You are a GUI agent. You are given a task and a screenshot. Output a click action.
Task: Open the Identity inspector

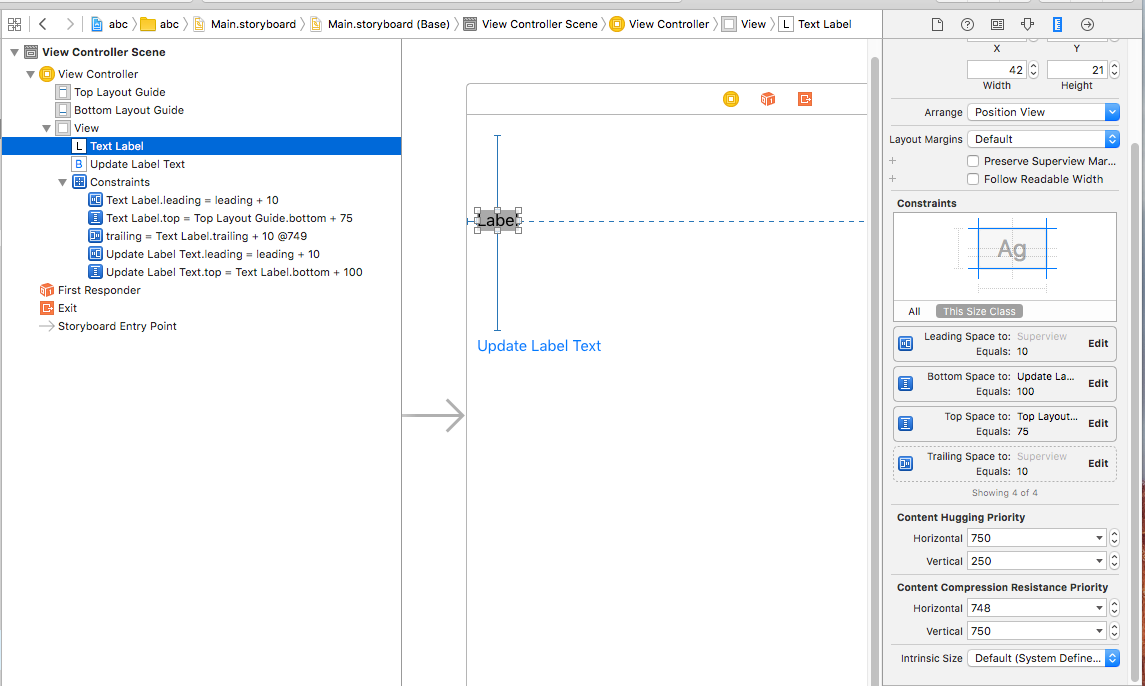(997, 25)
